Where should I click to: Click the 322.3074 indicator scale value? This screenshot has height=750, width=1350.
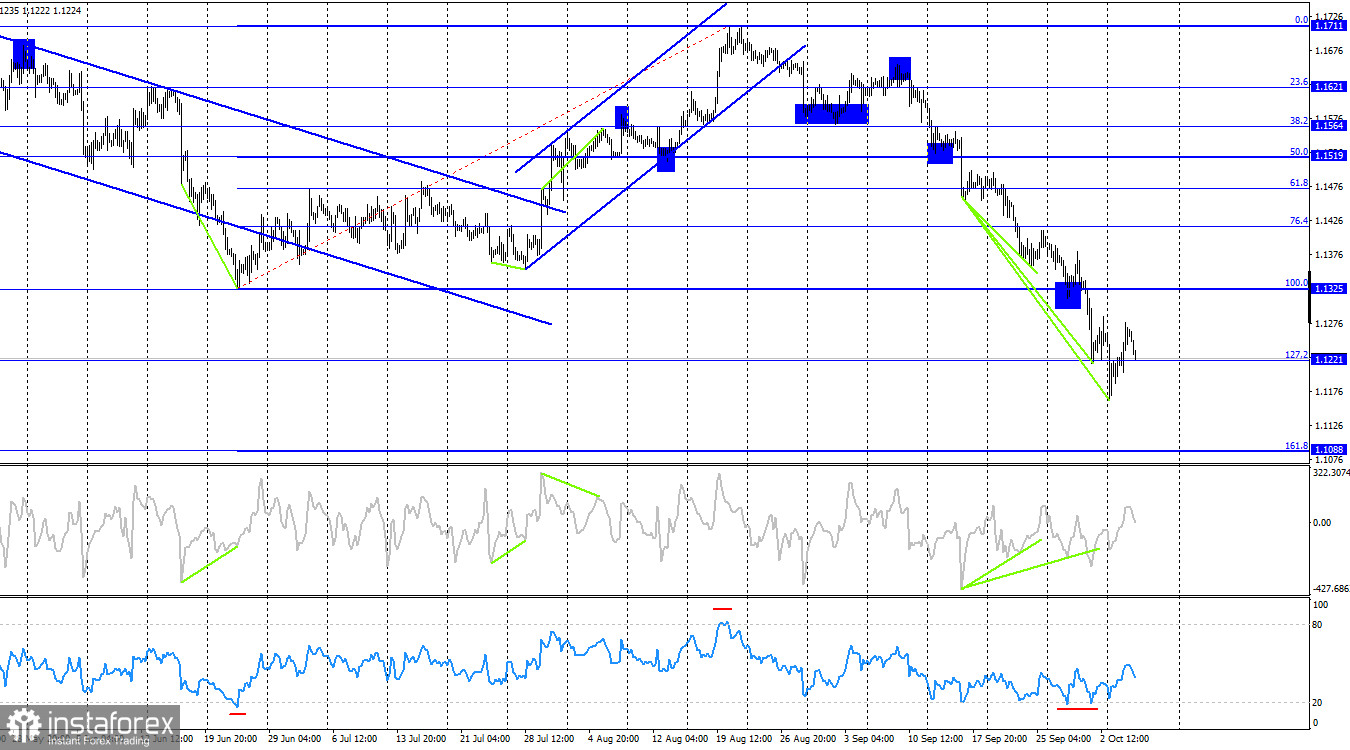(1332, 473)
